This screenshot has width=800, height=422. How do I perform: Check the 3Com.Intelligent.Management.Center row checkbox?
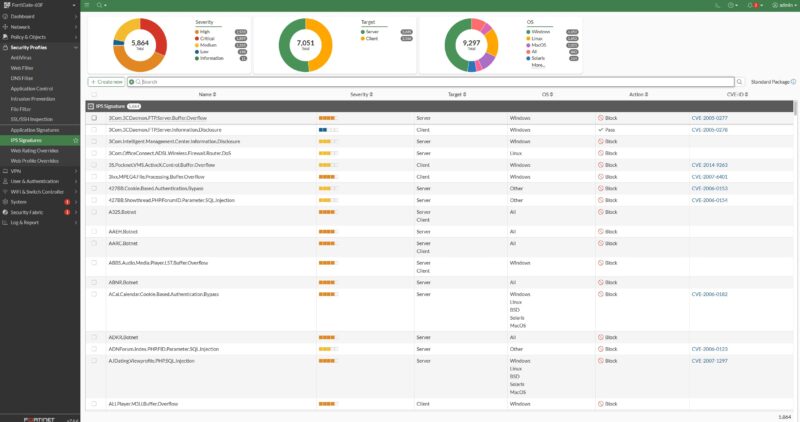click(94, 141)
